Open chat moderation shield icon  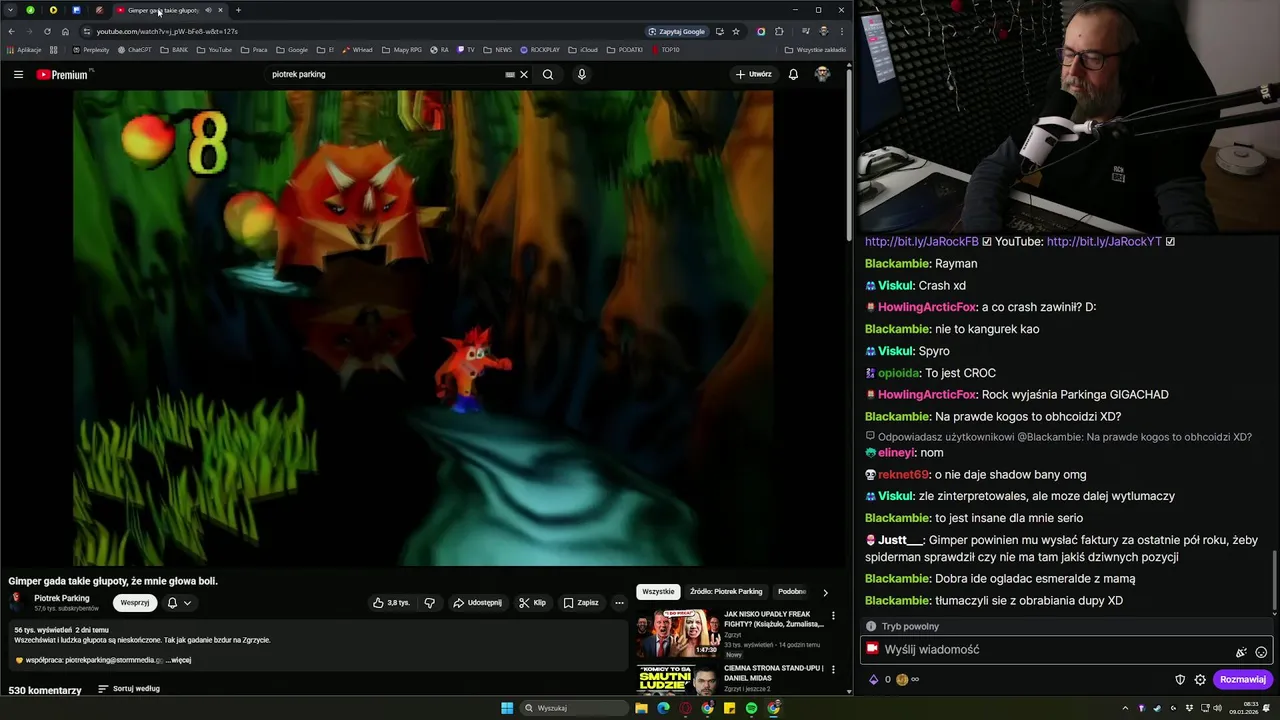click(1180, 680)
